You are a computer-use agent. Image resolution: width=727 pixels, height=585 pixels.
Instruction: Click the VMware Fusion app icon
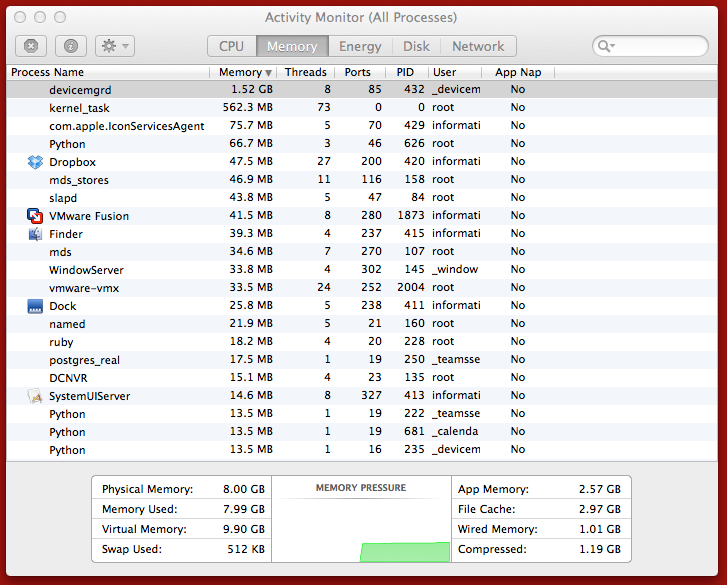tap(35, 216)
